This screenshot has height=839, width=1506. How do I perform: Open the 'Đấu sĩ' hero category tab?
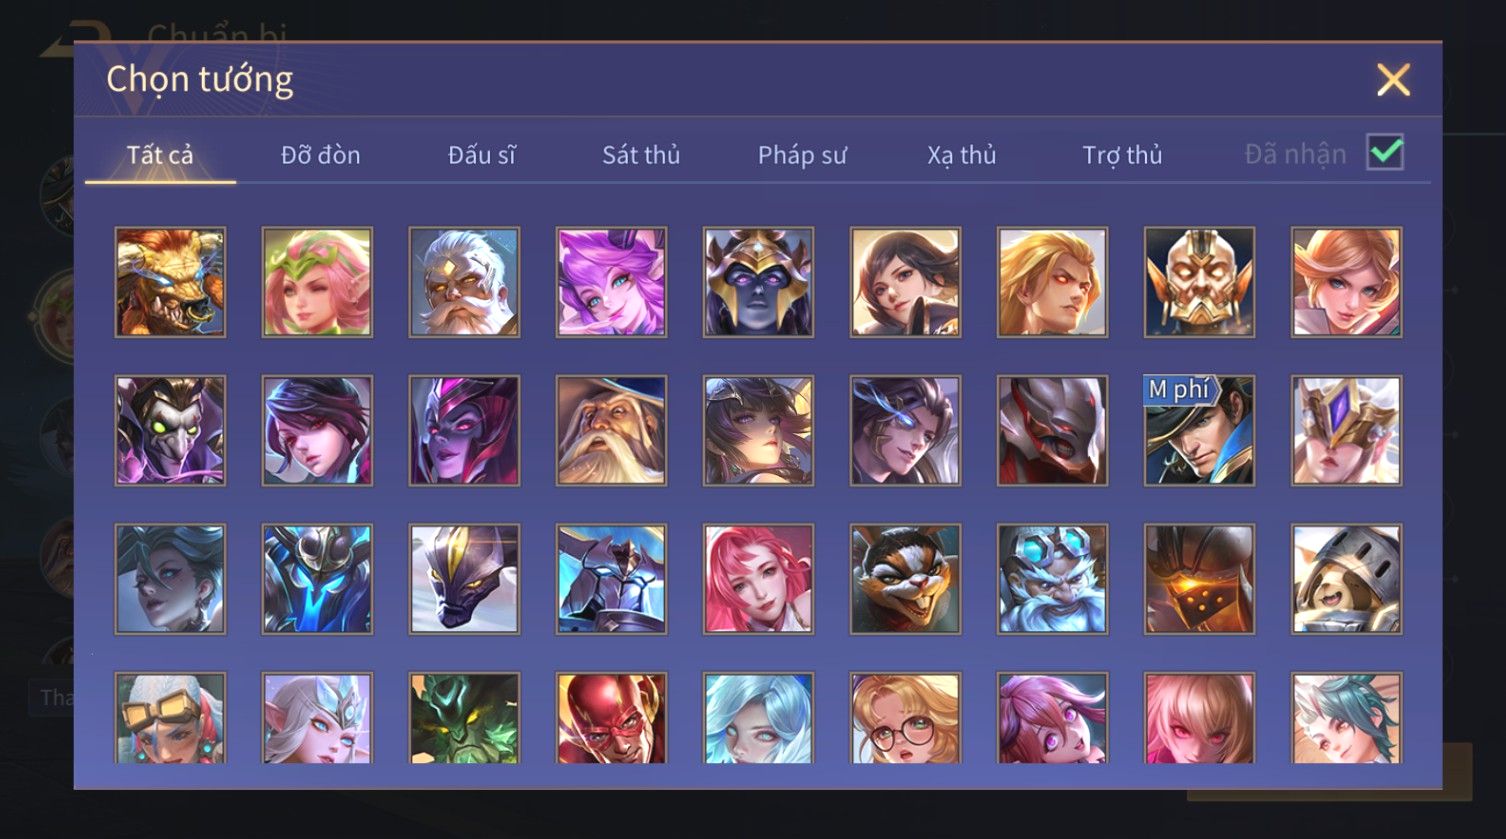tap(482, 155)
